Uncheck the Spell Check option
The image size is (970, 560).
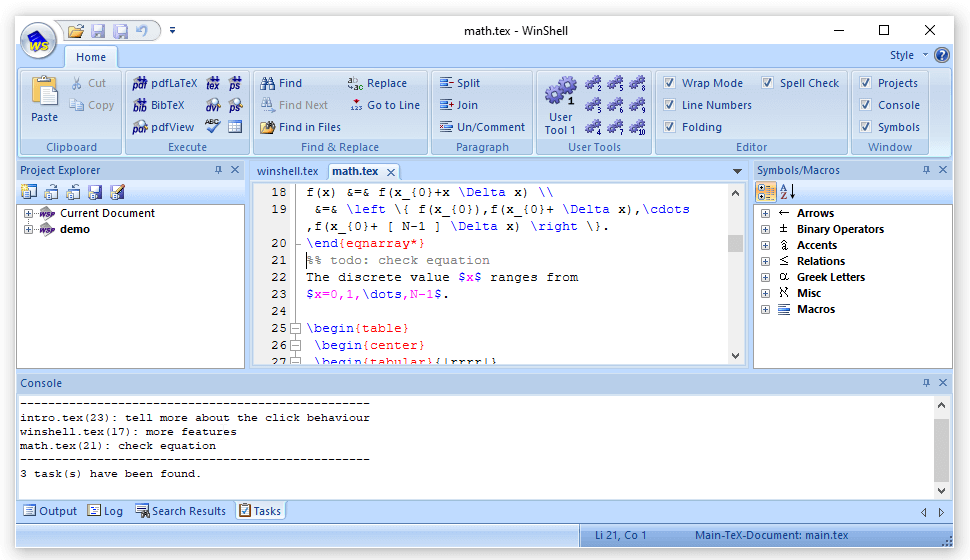coord(768,83)
